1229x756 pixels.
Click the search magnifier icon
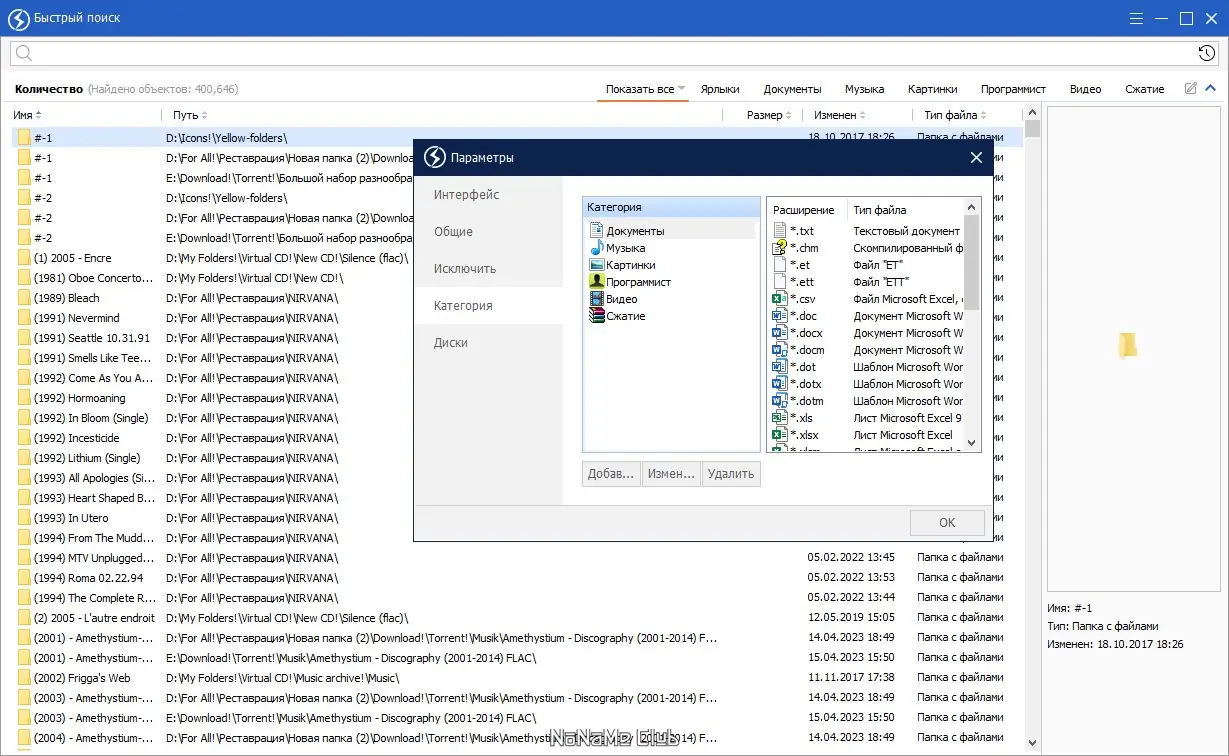click(24, 53)
